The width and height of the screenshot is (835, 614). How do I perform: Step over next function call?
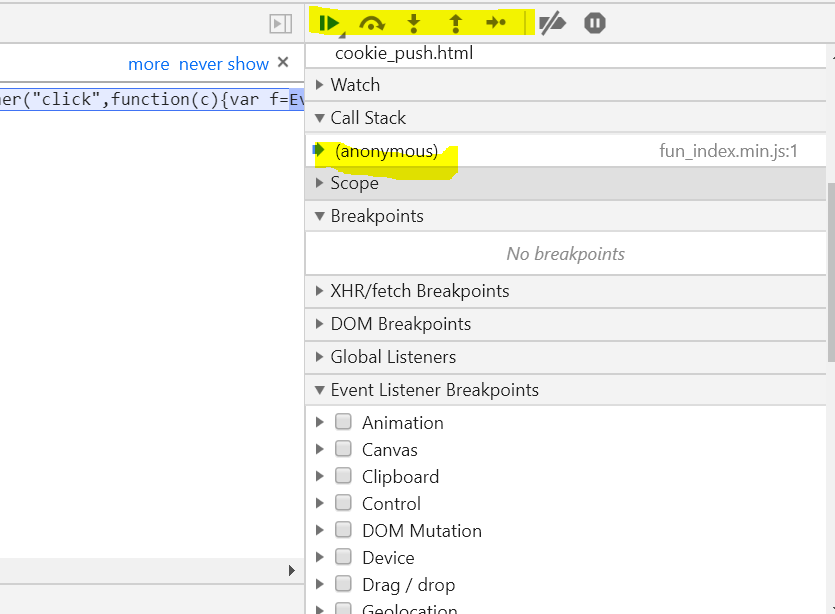click(x=372, y=23)
